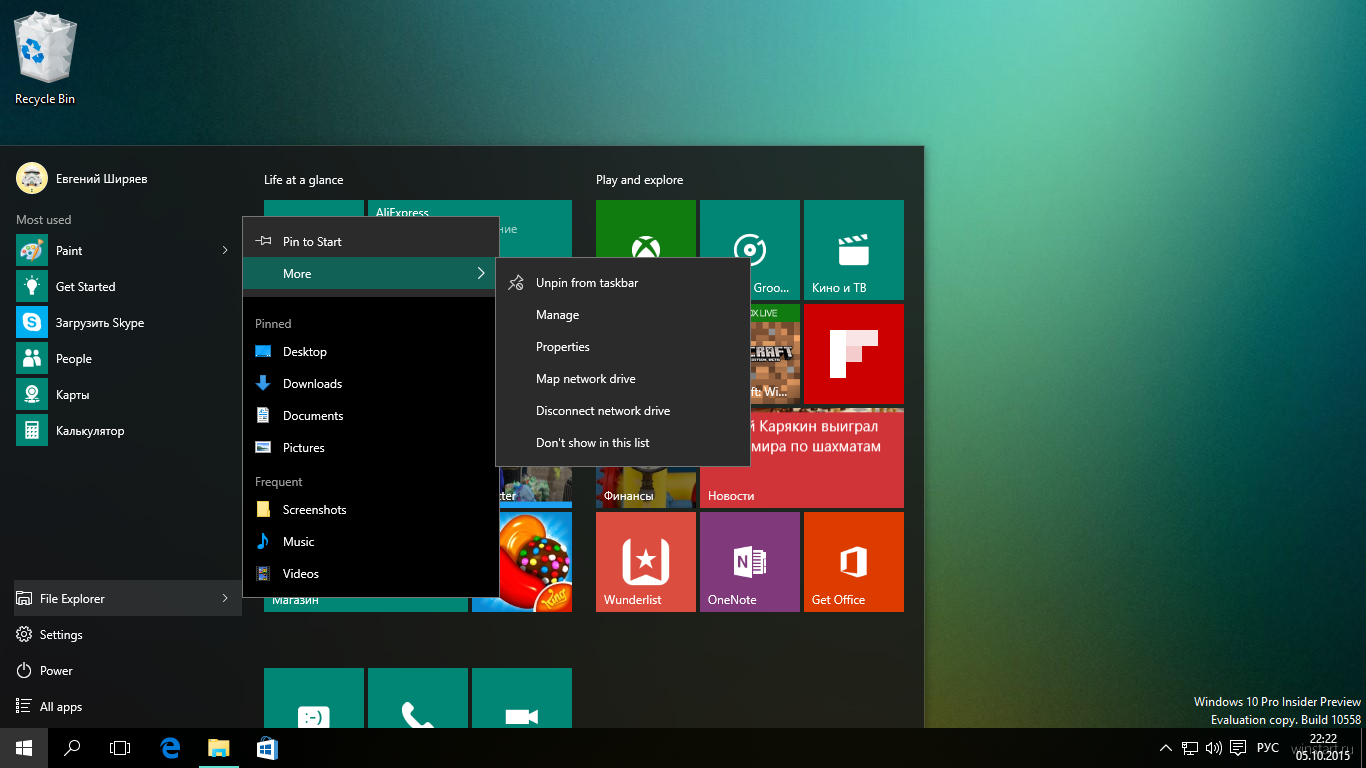This screenshot has width=1366, height=768.
Task: Open the Candy Crush tile
Action: point(535,562)
